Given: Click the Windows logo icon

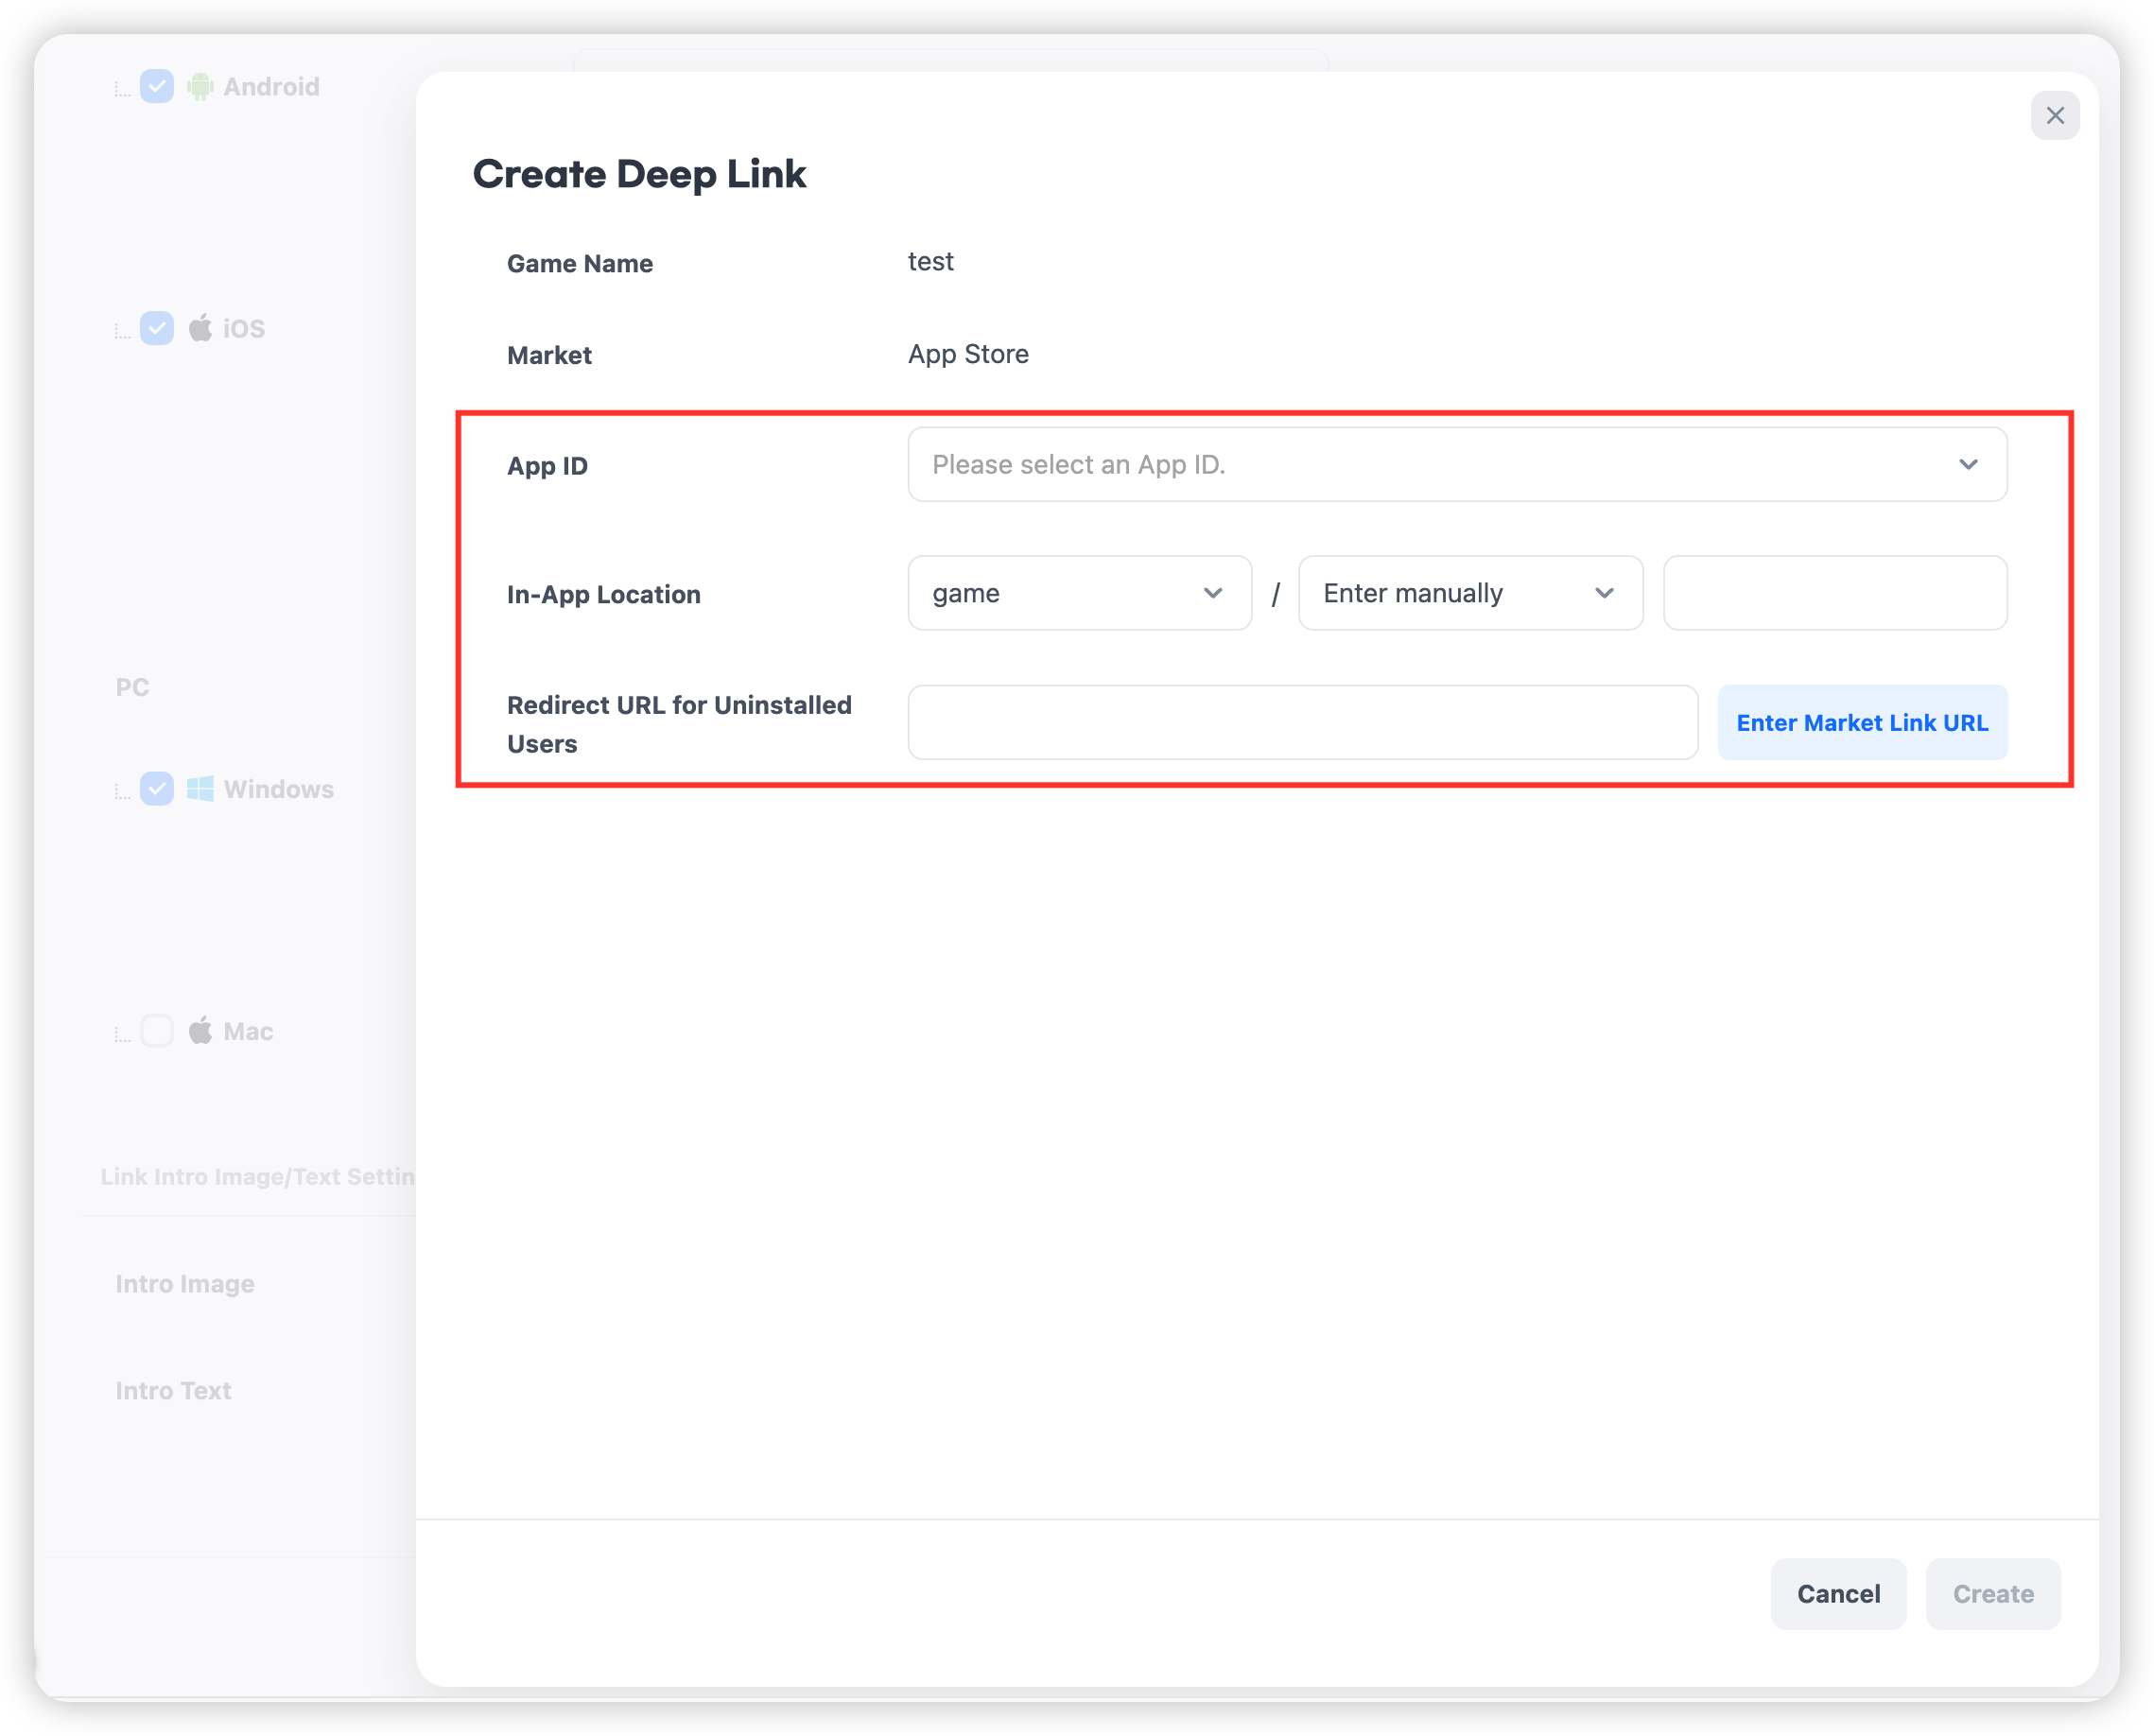Looking at the screenshot, I should click(200, 789).
